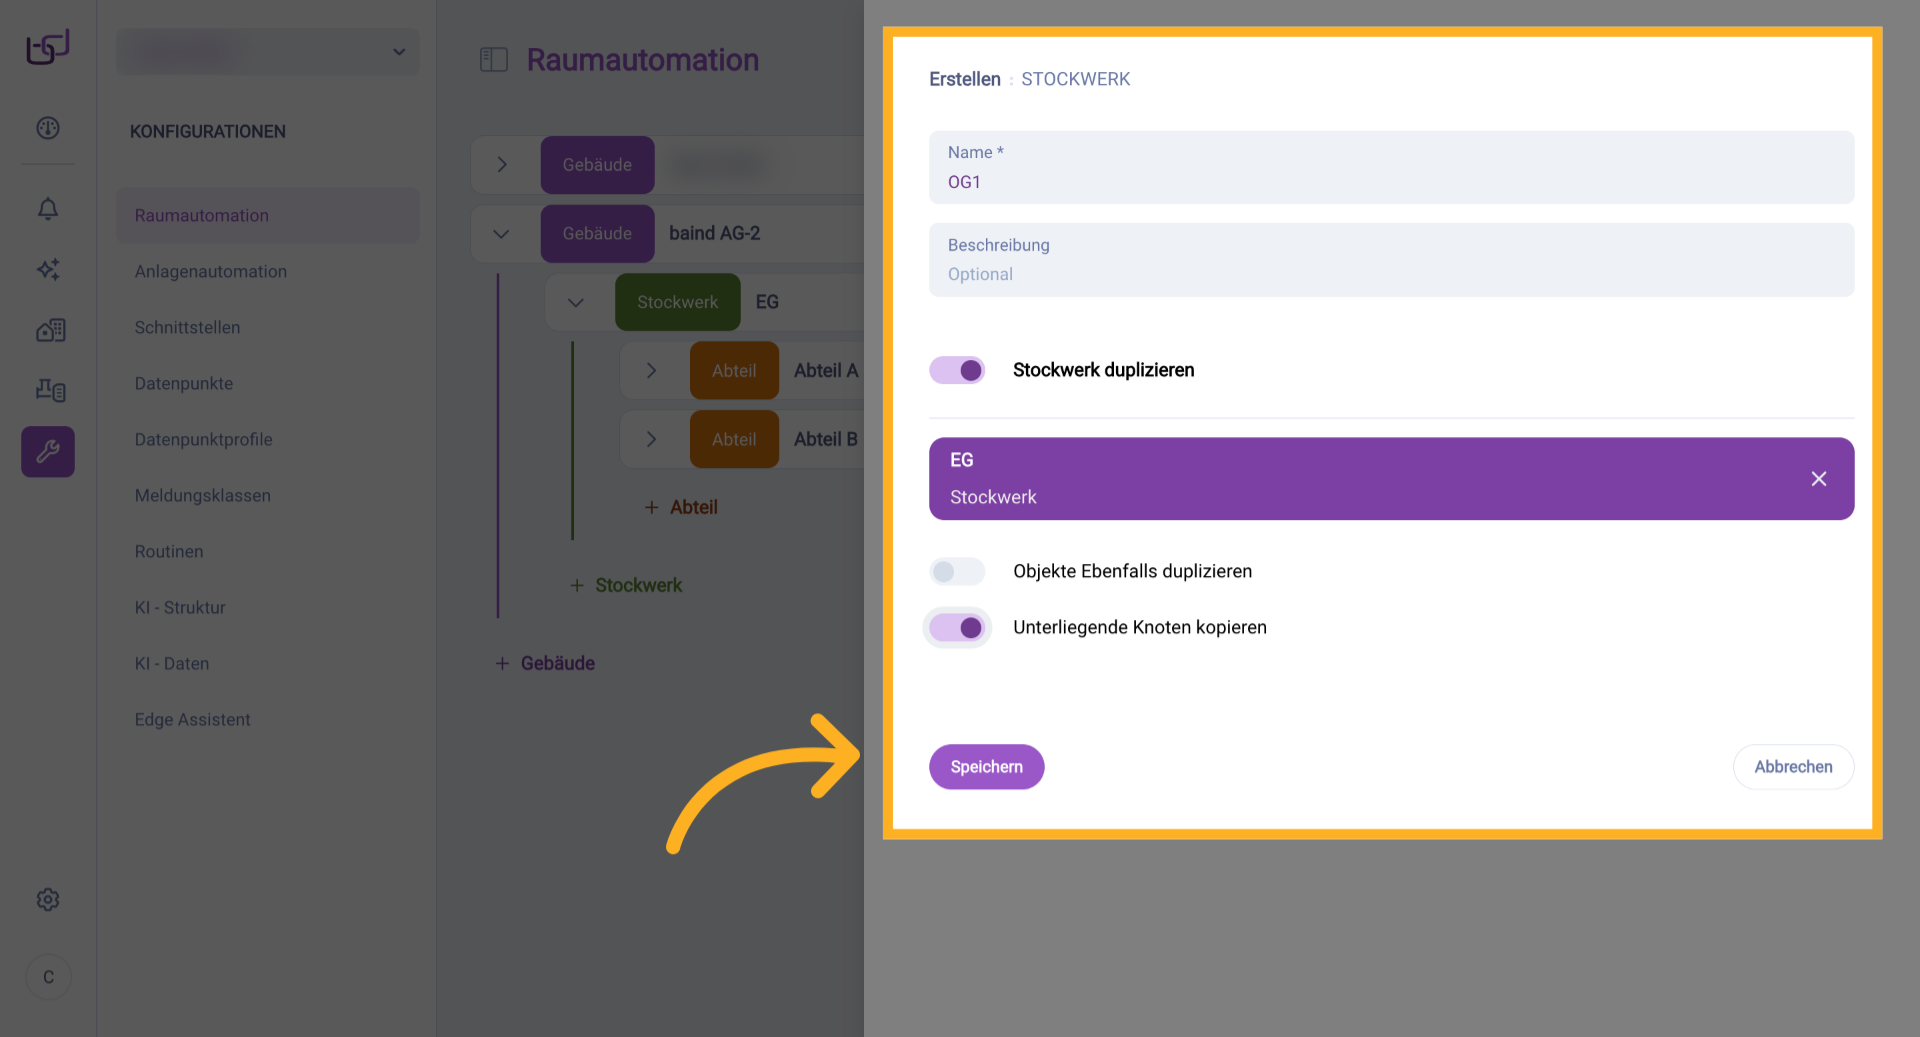Turn off Unterliegende Knoten kopieren toggle
The width and height of the screenshot is (1920, 1037).
[x=957, y=628]
